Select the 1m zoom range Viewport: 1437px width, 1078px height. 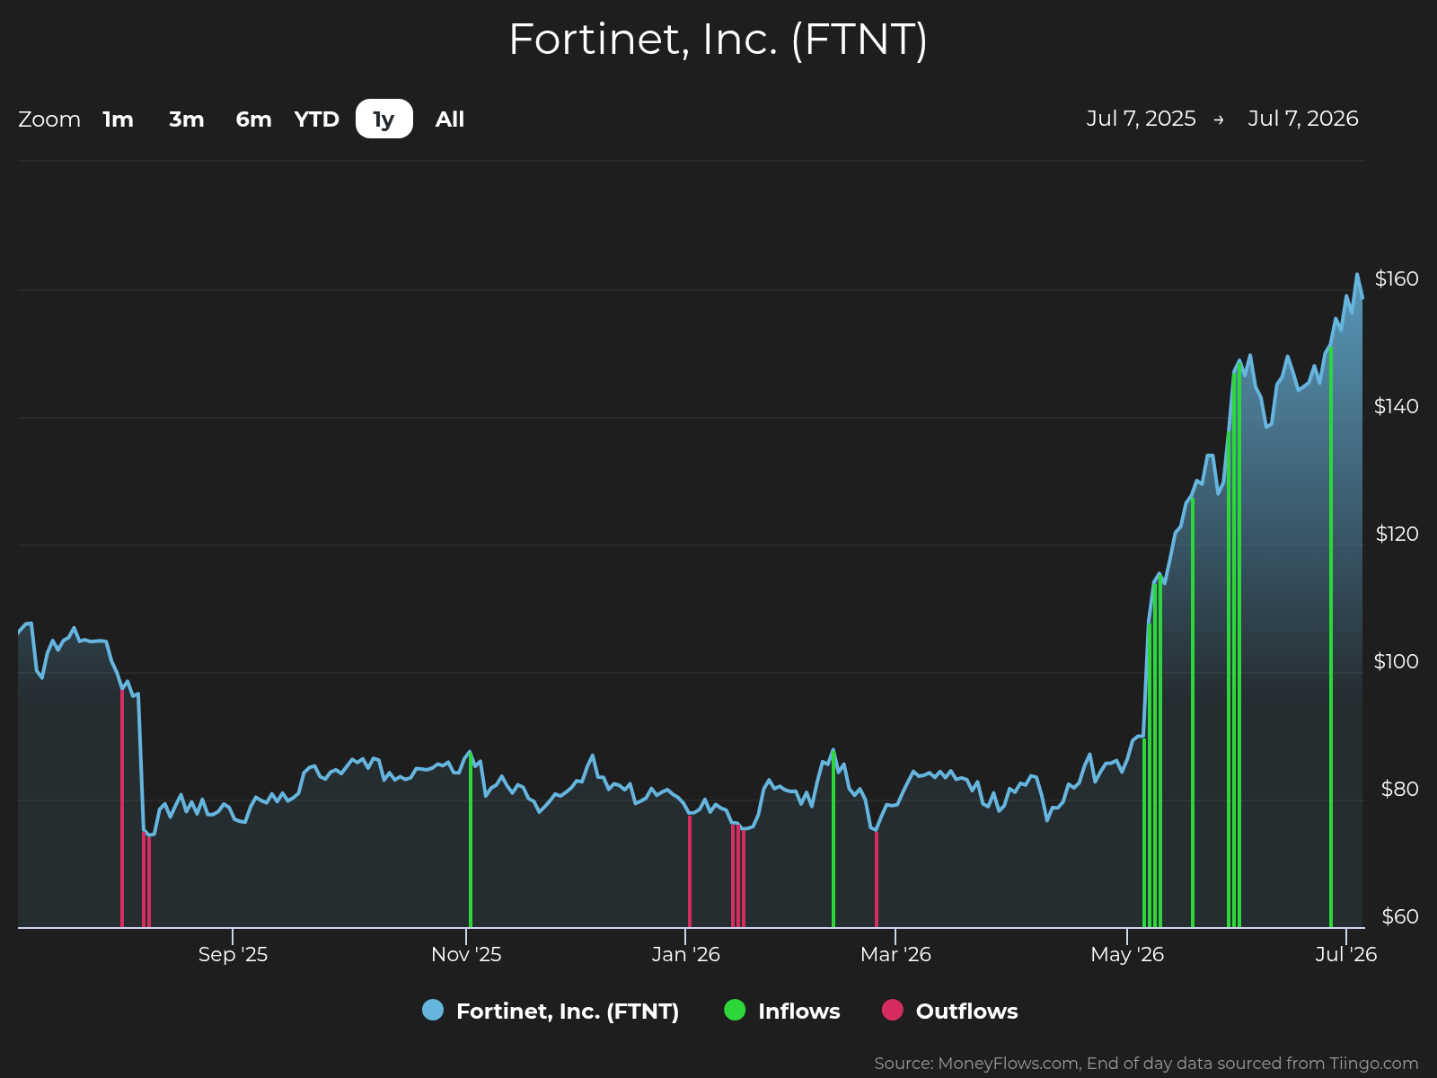pos(118,119)
